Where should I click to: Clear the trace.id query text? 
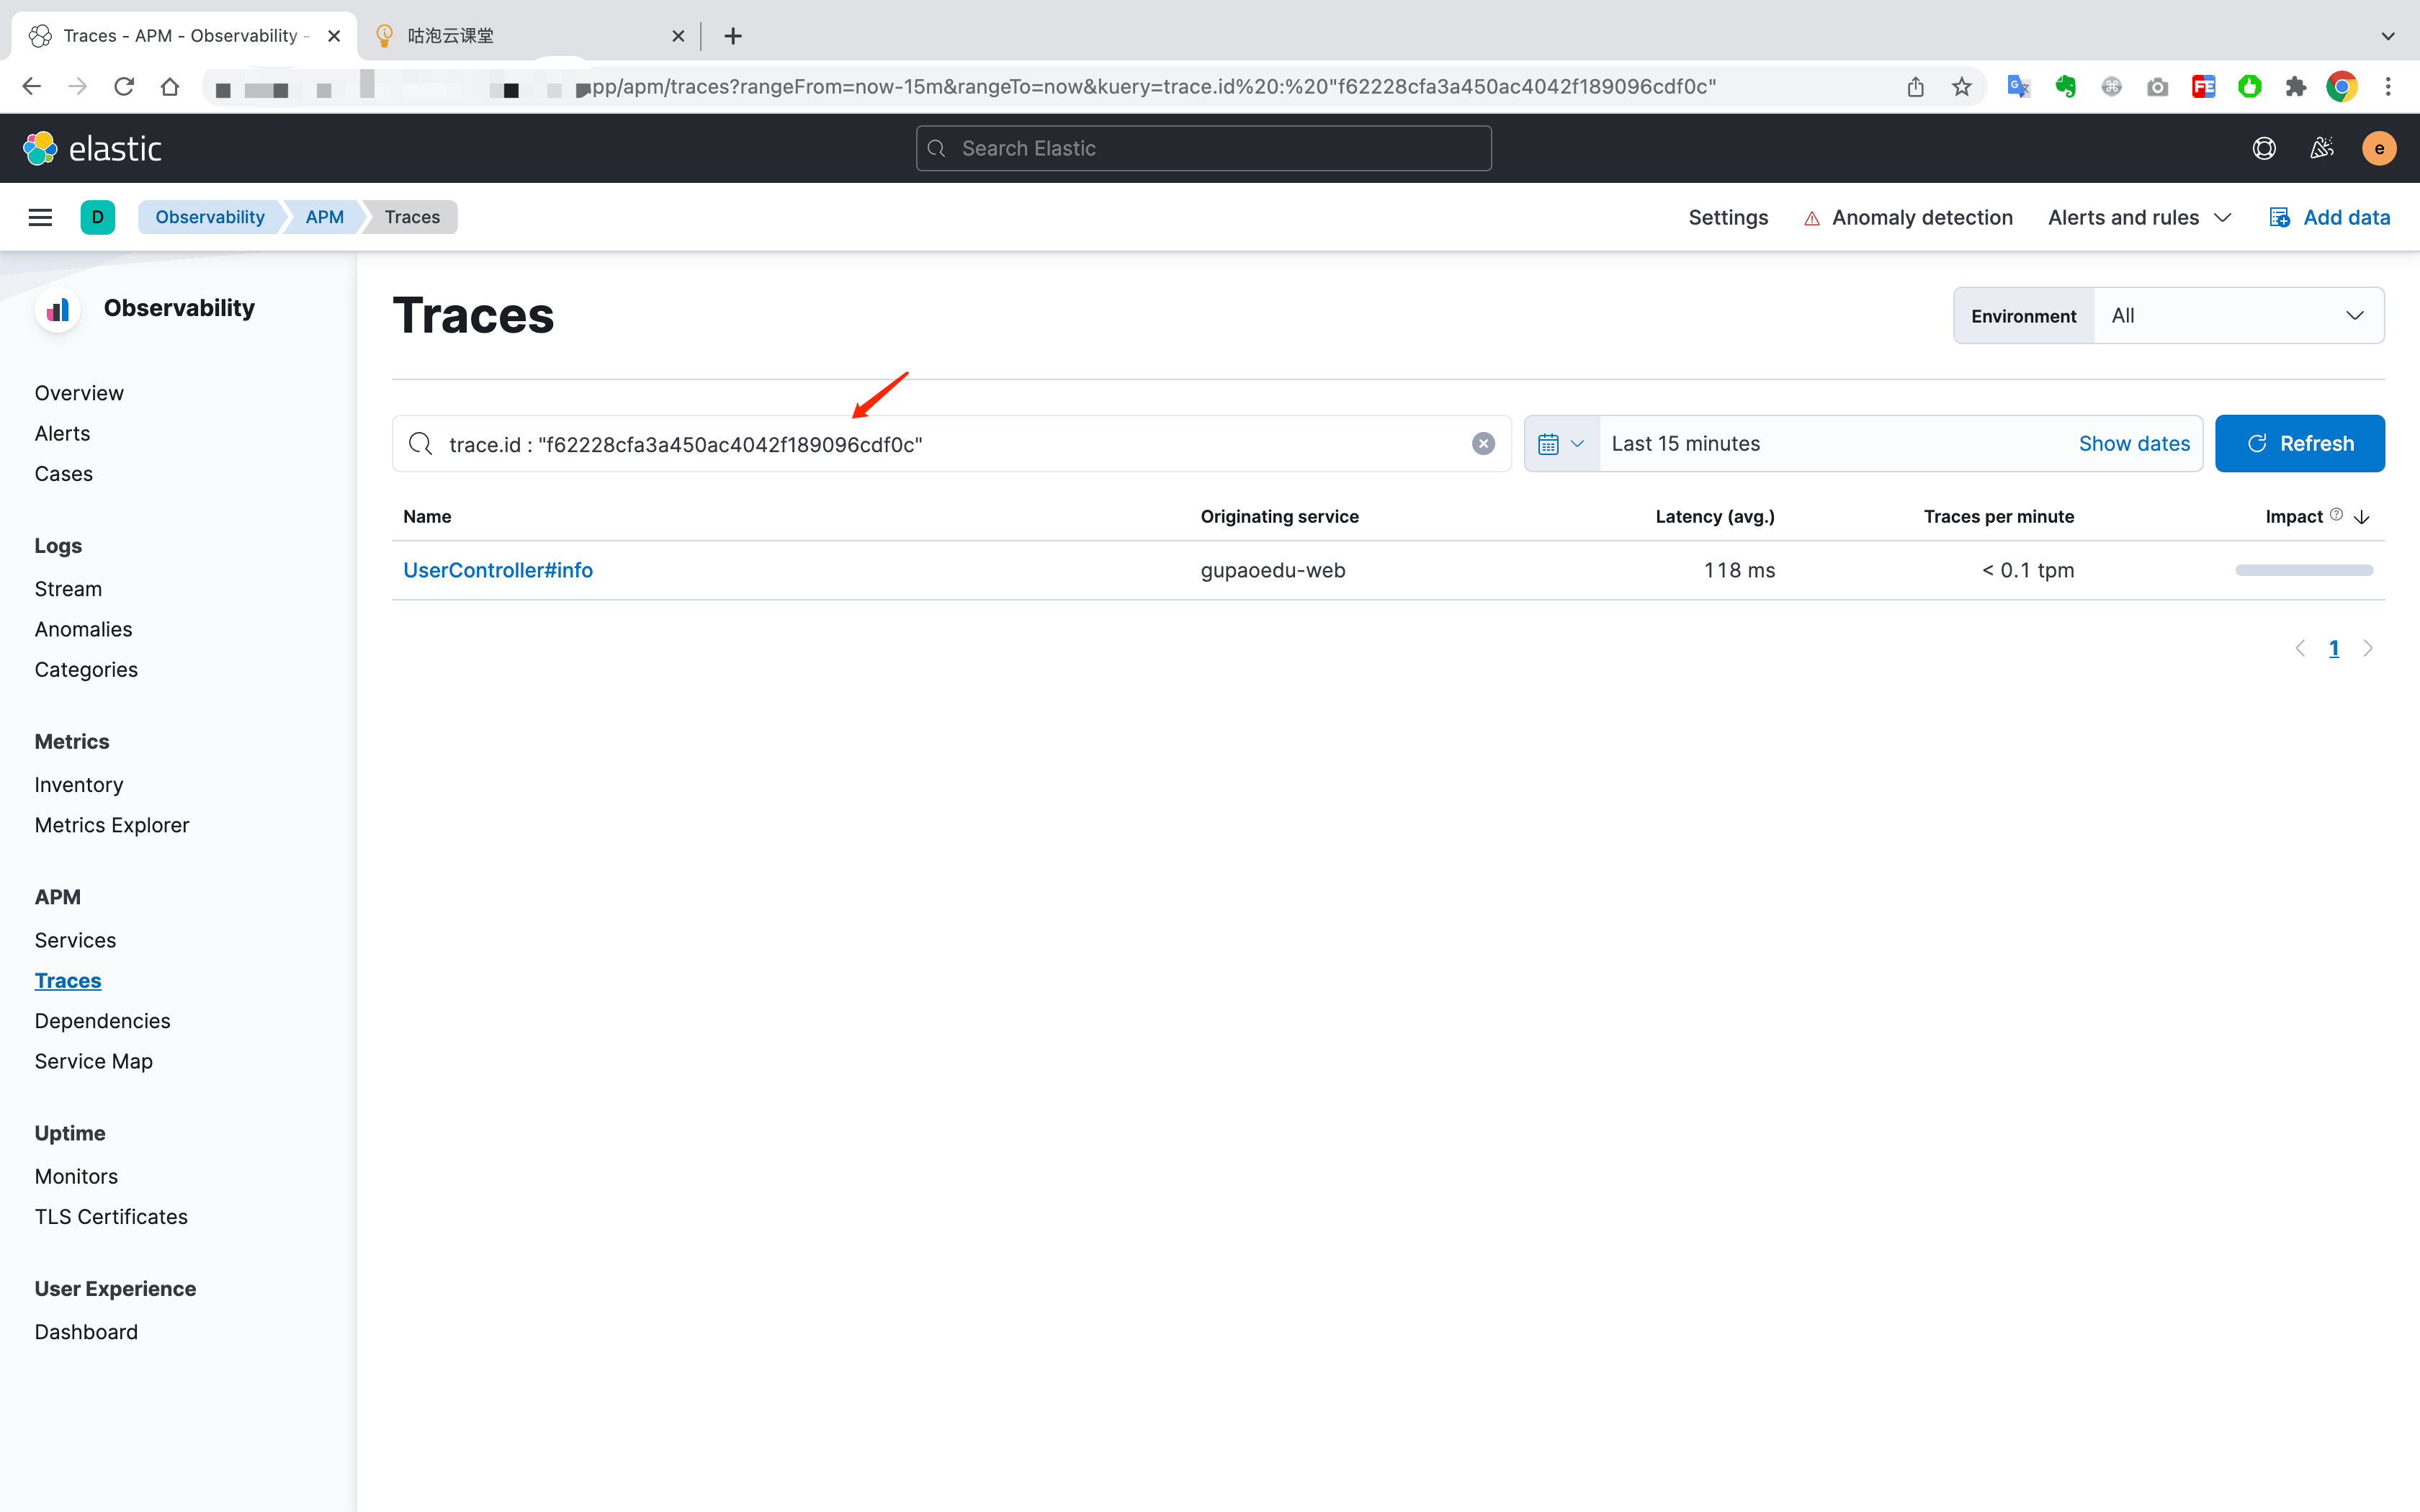click(1483, 444)
